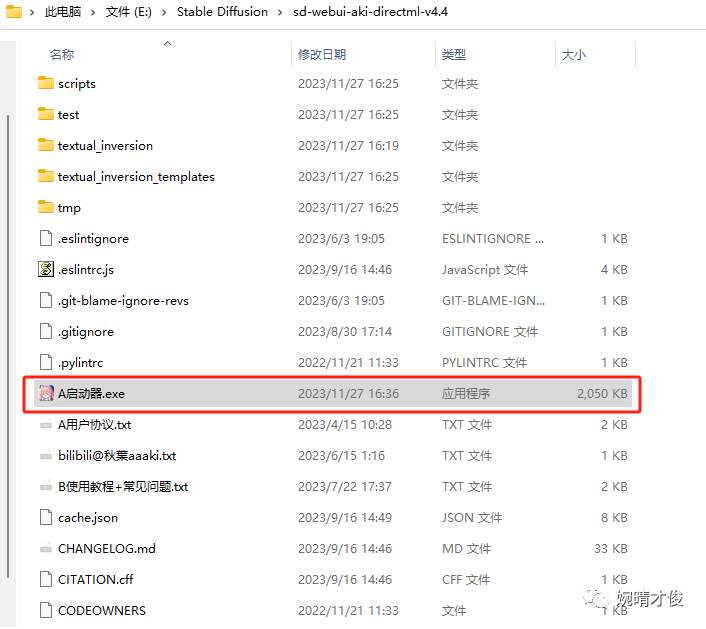Select the file name test

(x=68, y=115)
